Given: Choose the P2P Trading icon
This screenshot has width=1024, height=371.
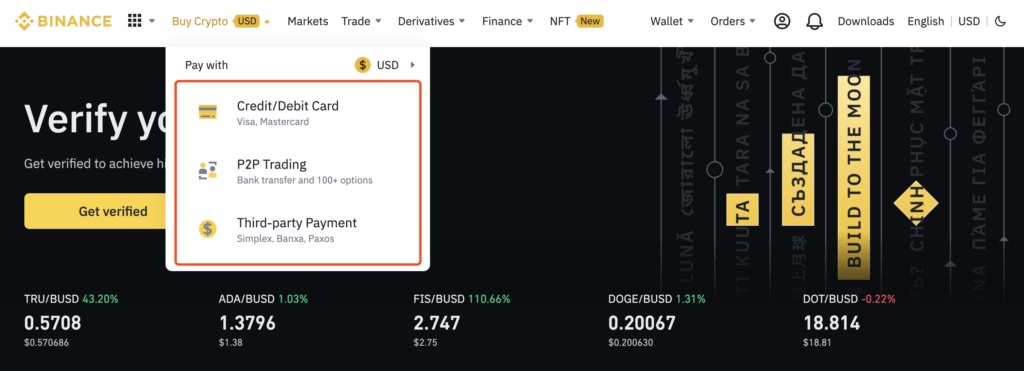Looking at the screenshot, I should click(x=208, y=170).
